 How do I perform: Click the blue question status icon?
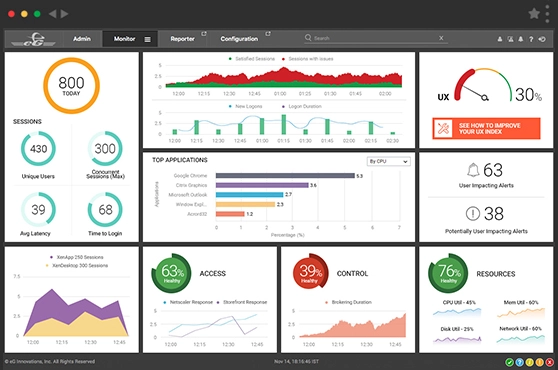point(520,362)
